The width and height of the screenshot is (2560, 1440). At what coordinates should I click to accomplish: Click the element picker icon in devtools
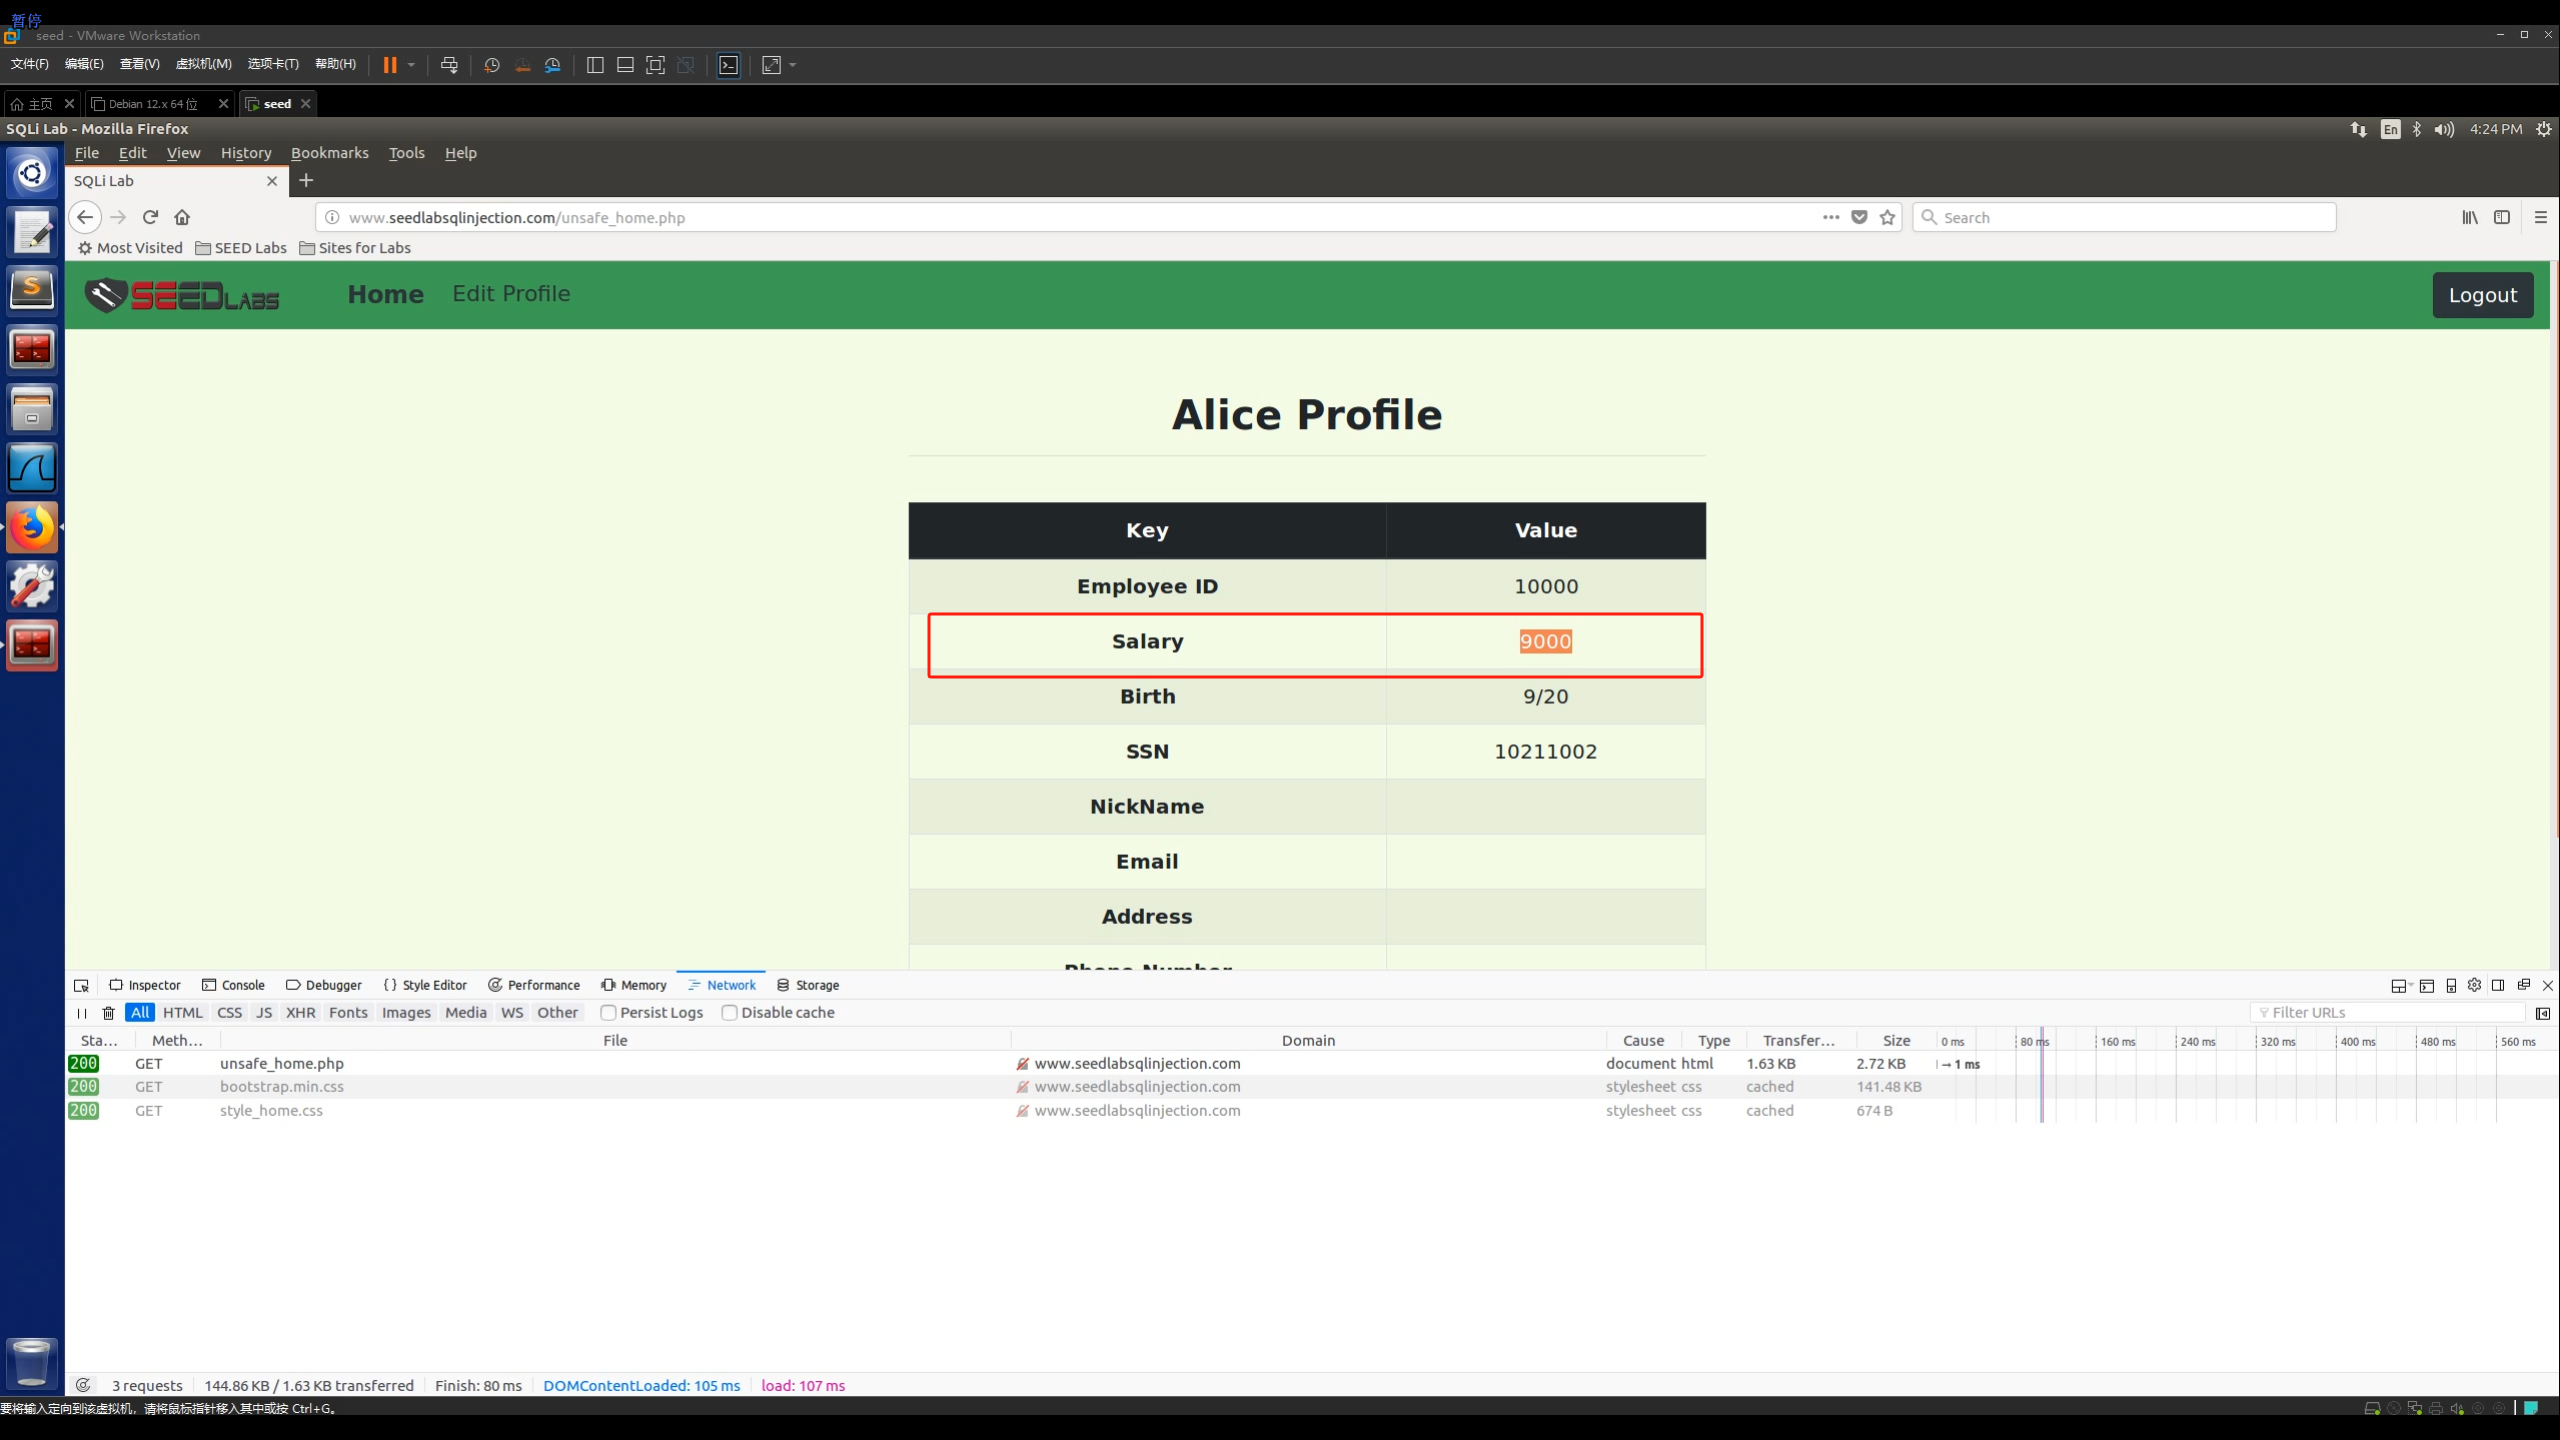(81, 985)
